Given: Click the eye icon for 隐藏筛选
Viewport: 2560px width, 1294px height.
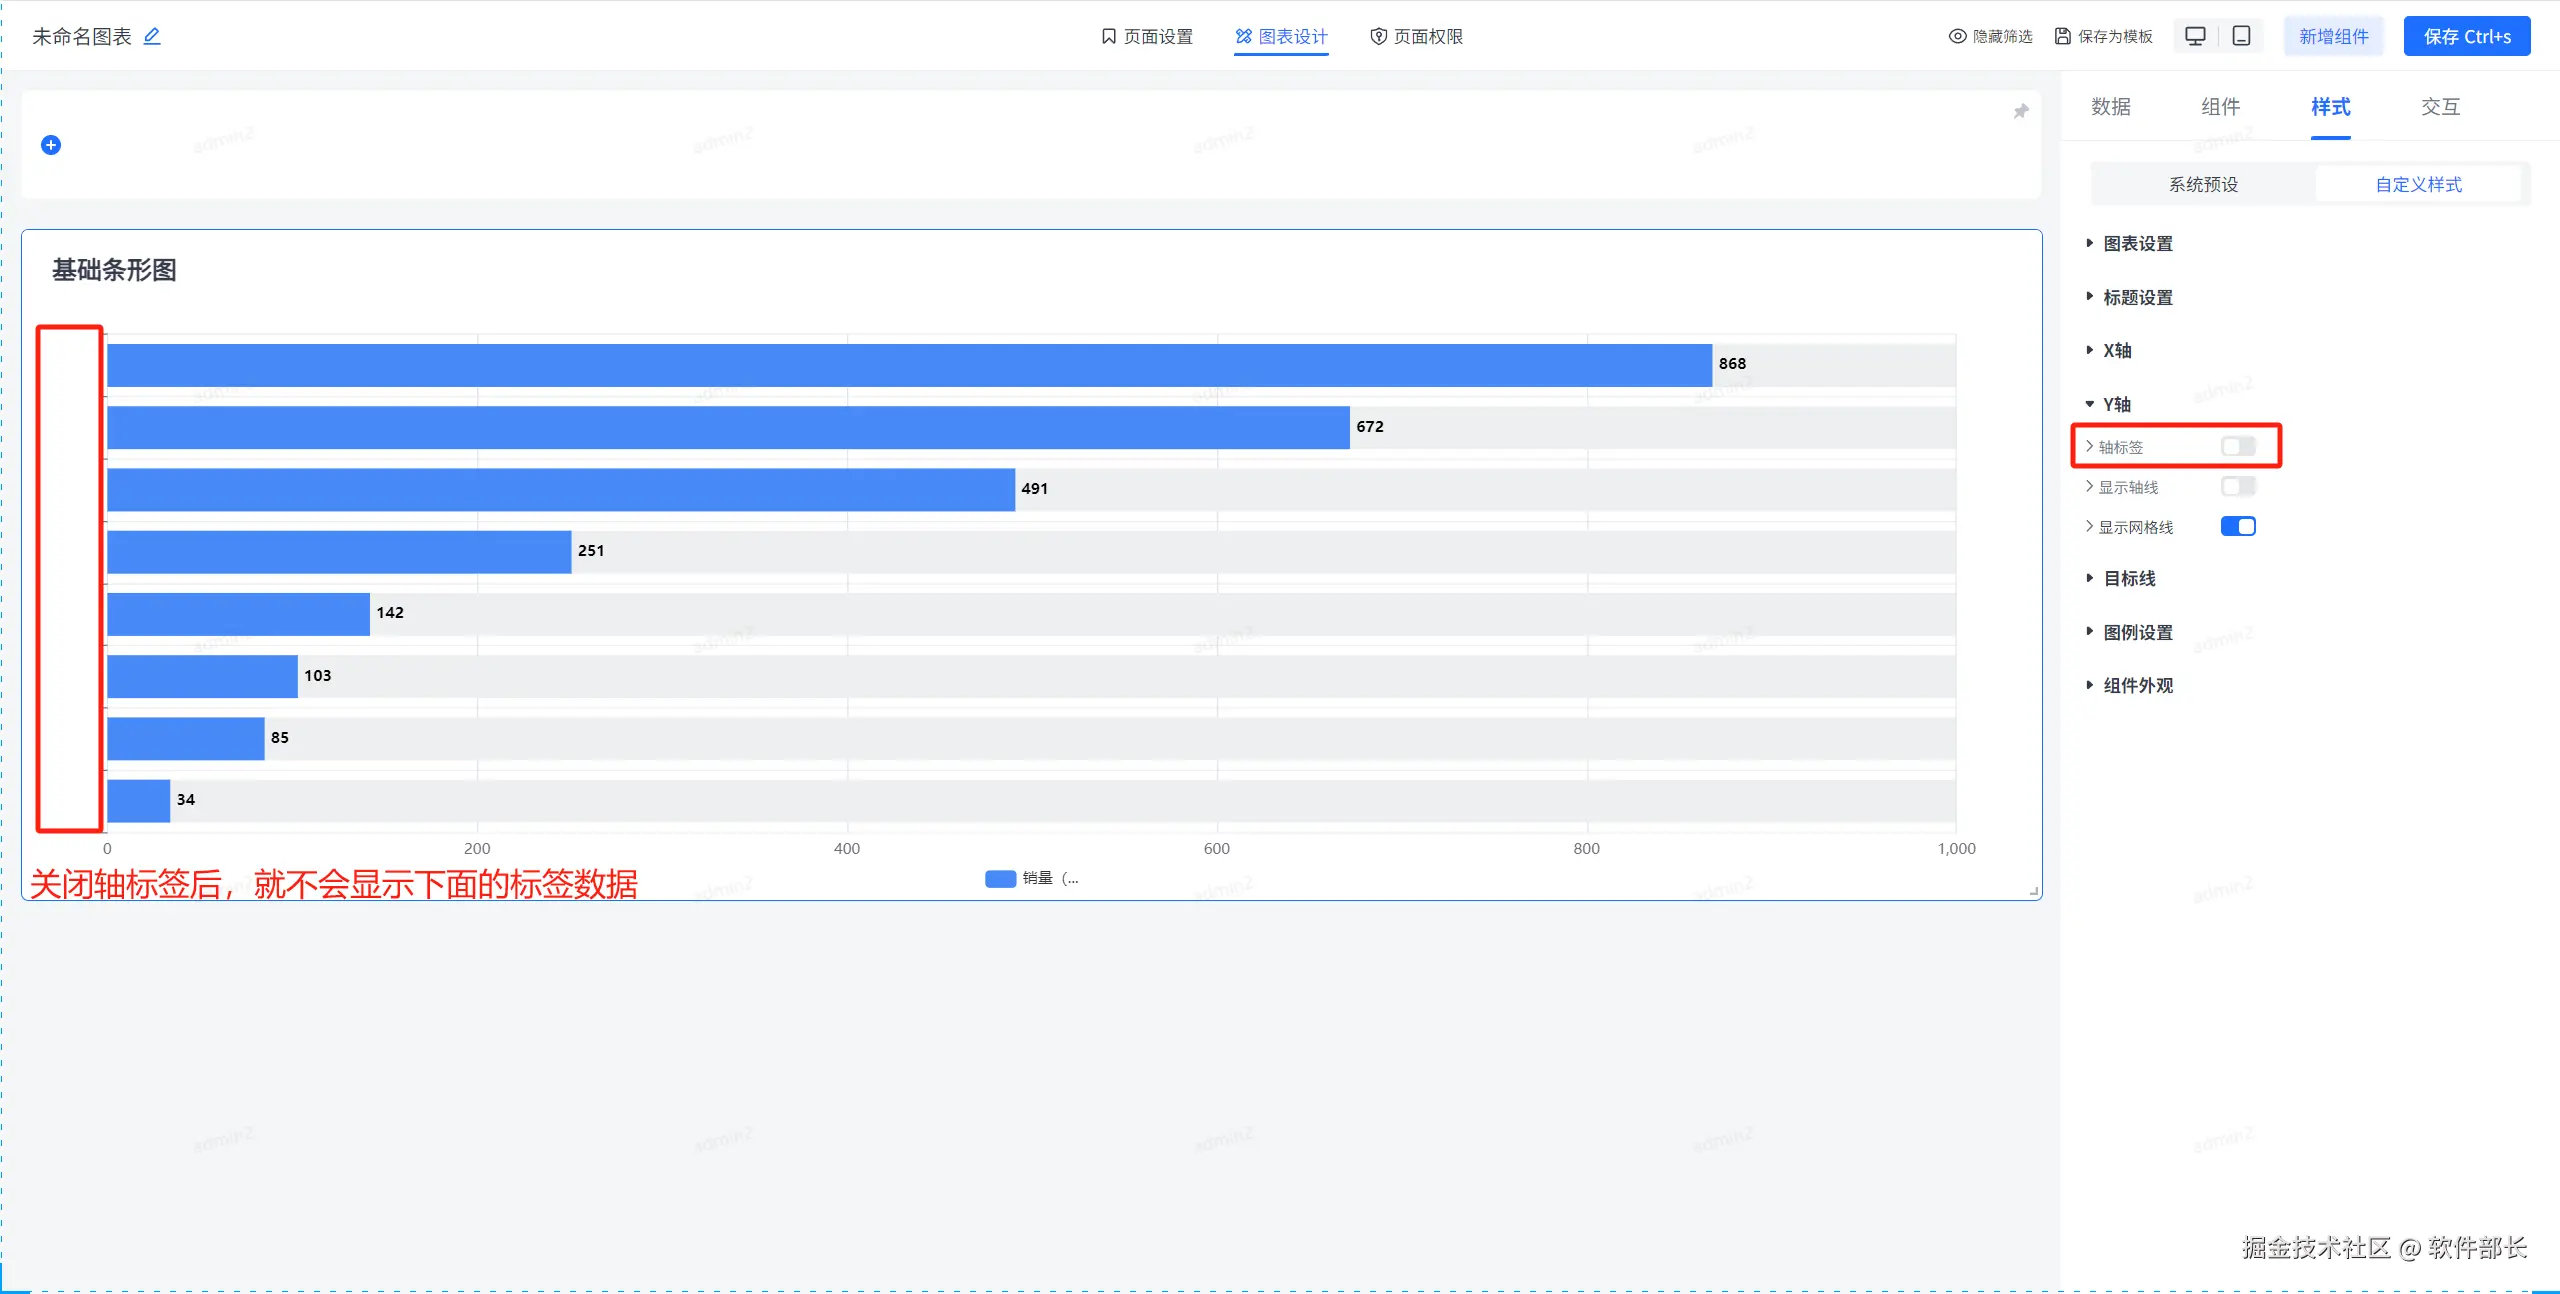Looking at the screenshot, I should pos(1957,36).
